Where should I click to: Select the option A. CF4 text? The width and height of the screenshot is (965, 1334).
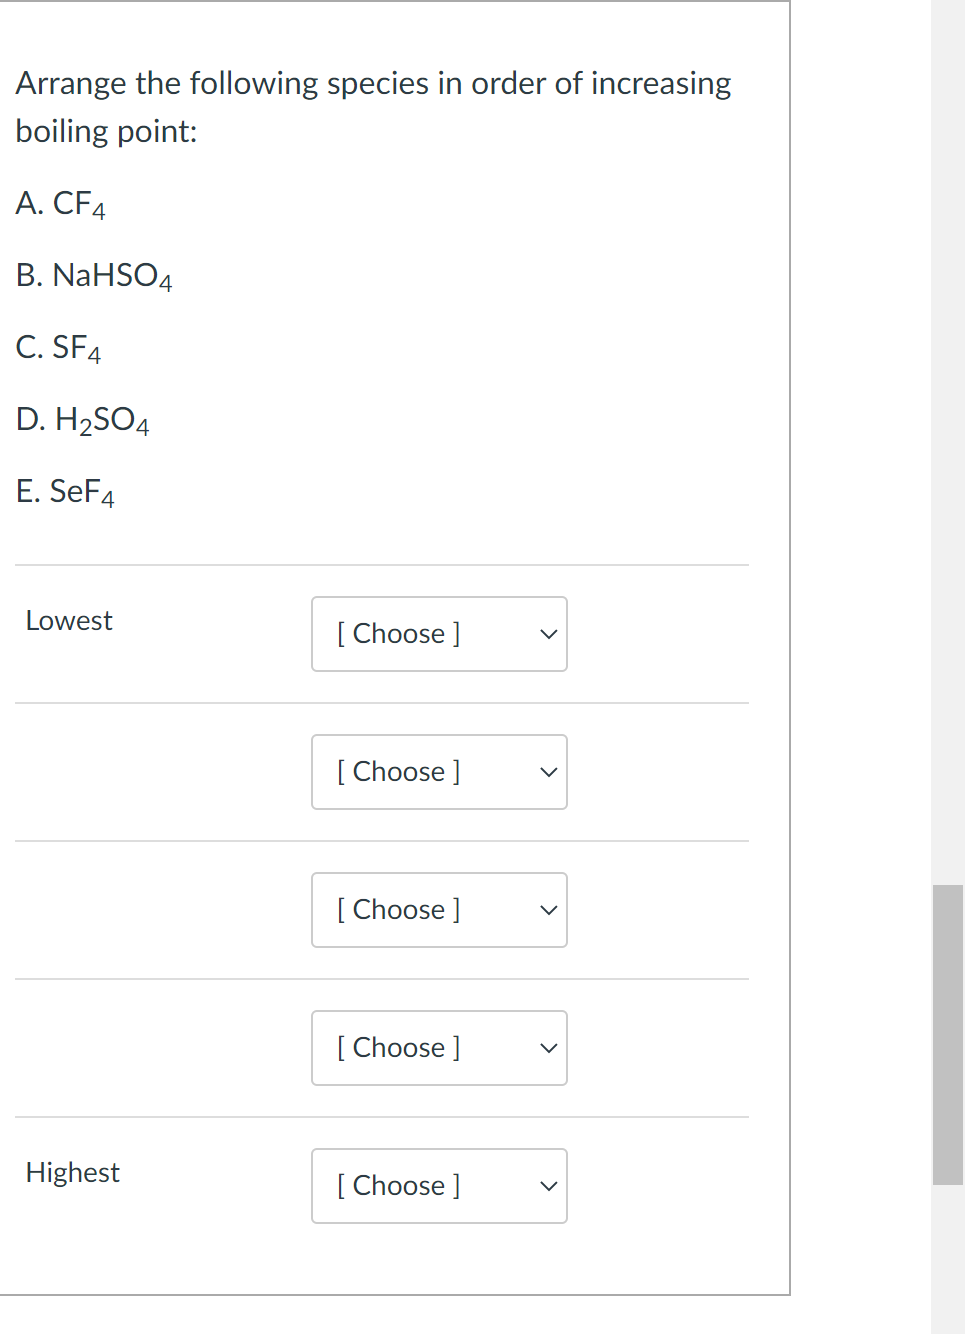[x=61, y=204]
